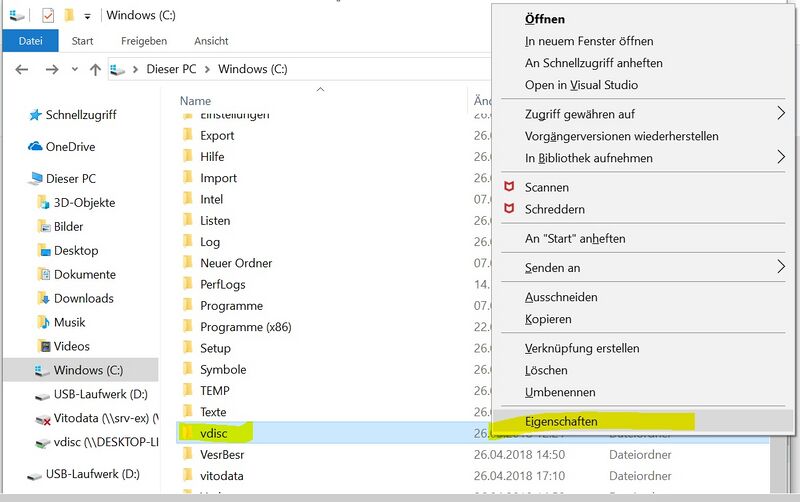The width and height of the screenshot is (800, 502).
Task: Open the Datei tab
Action: (x=30, y=41)
